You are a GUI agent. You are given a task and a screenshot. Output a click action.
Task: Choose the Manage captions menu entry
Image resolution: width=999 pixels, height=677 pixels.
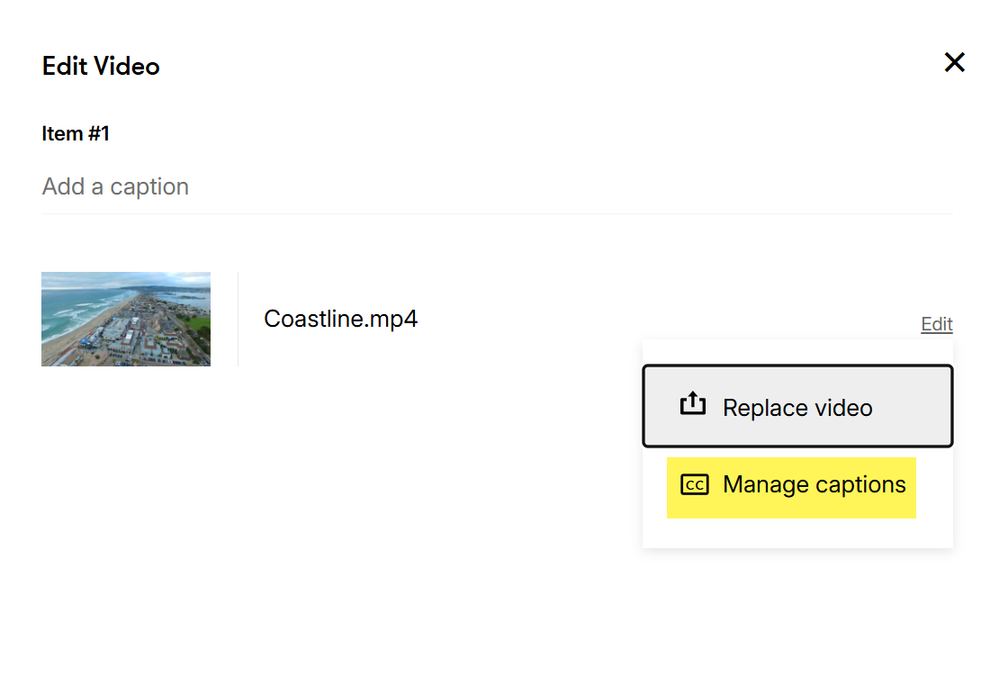[x=791, y=486]
